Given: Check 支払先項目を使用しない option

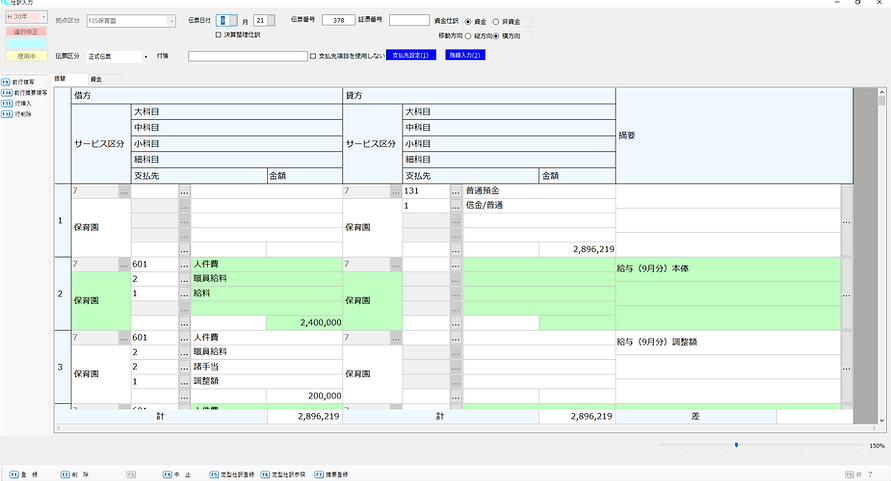Looking at the screenshot, I should coord(313,56).
